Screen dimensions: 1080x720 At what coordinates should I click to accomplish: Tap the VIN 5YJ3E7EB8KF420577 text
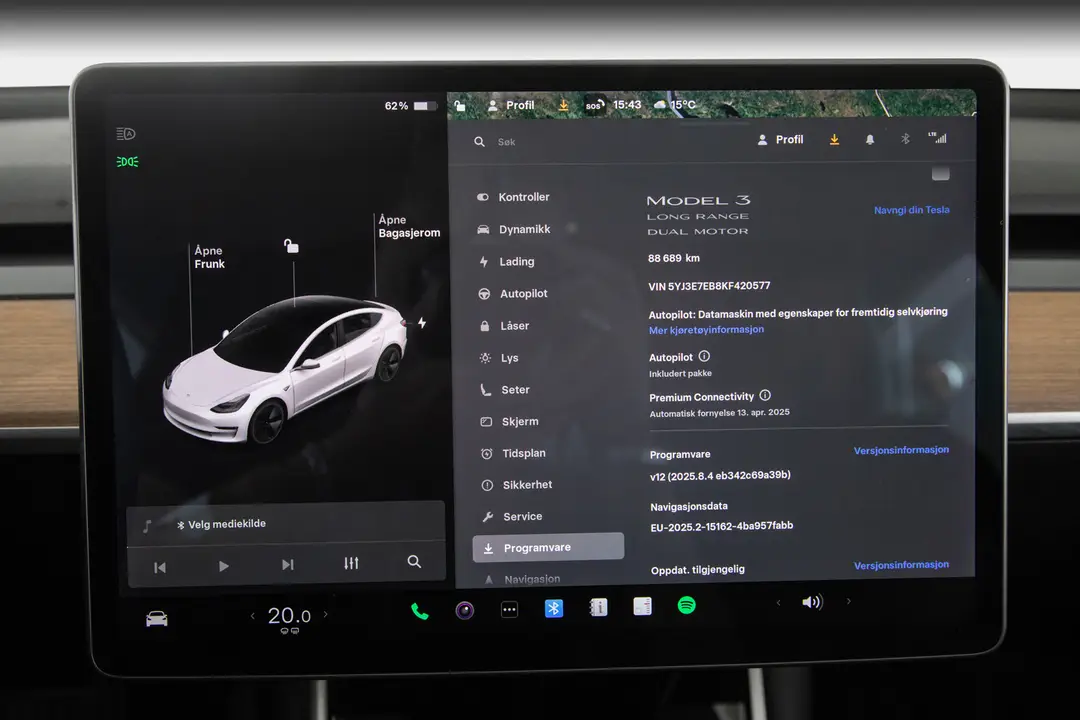pyautogui.click(x=709, y=286)
